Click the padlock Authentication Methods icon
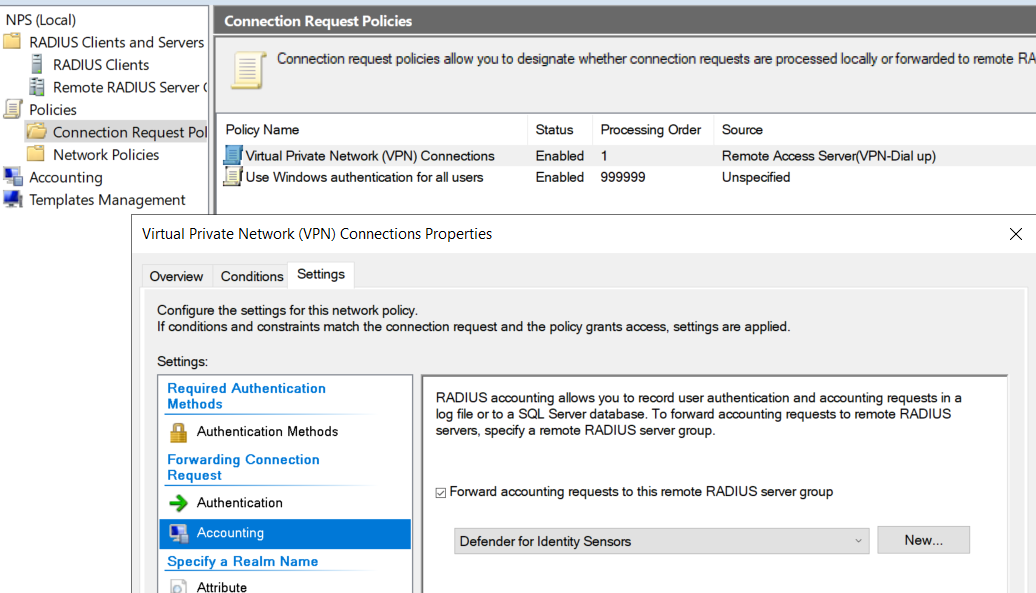The height and width of the screenshot is (593, 1036). [x=178, y=432]
